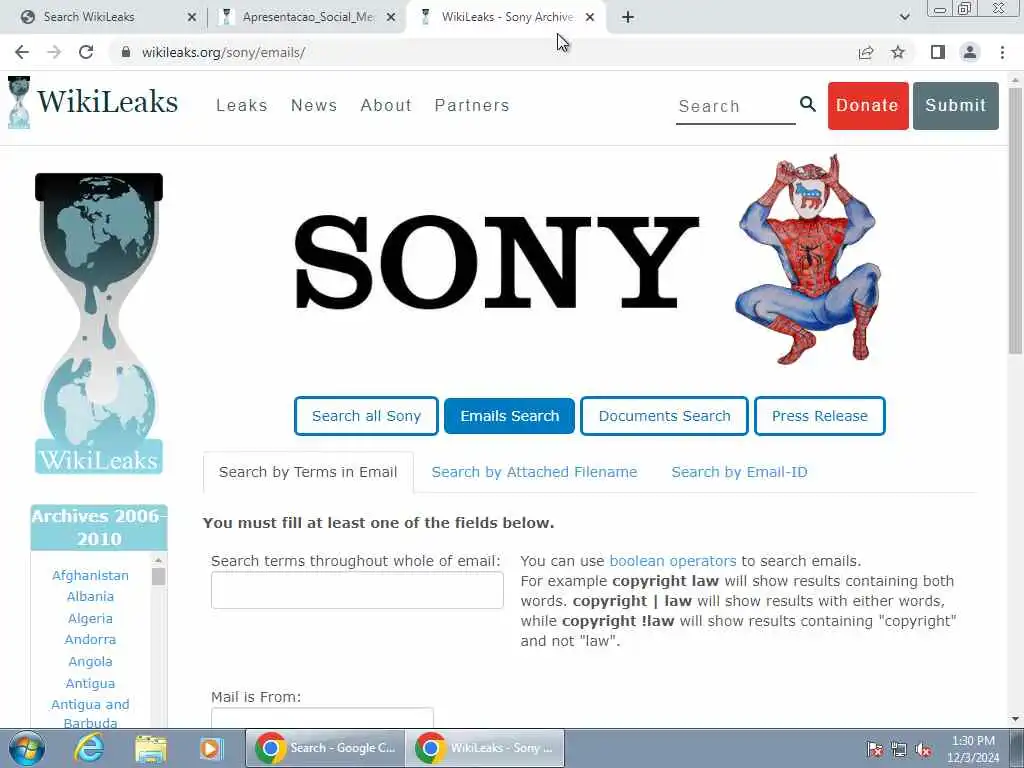The height and width of the screenshot is (768, 1024).
Task: Open the News menu item
Action: 314,105
